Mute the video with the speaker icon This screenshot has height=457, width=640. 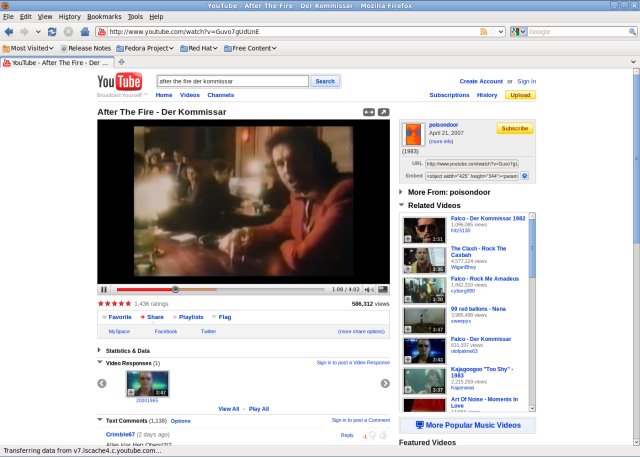click(x=369, y=289)
